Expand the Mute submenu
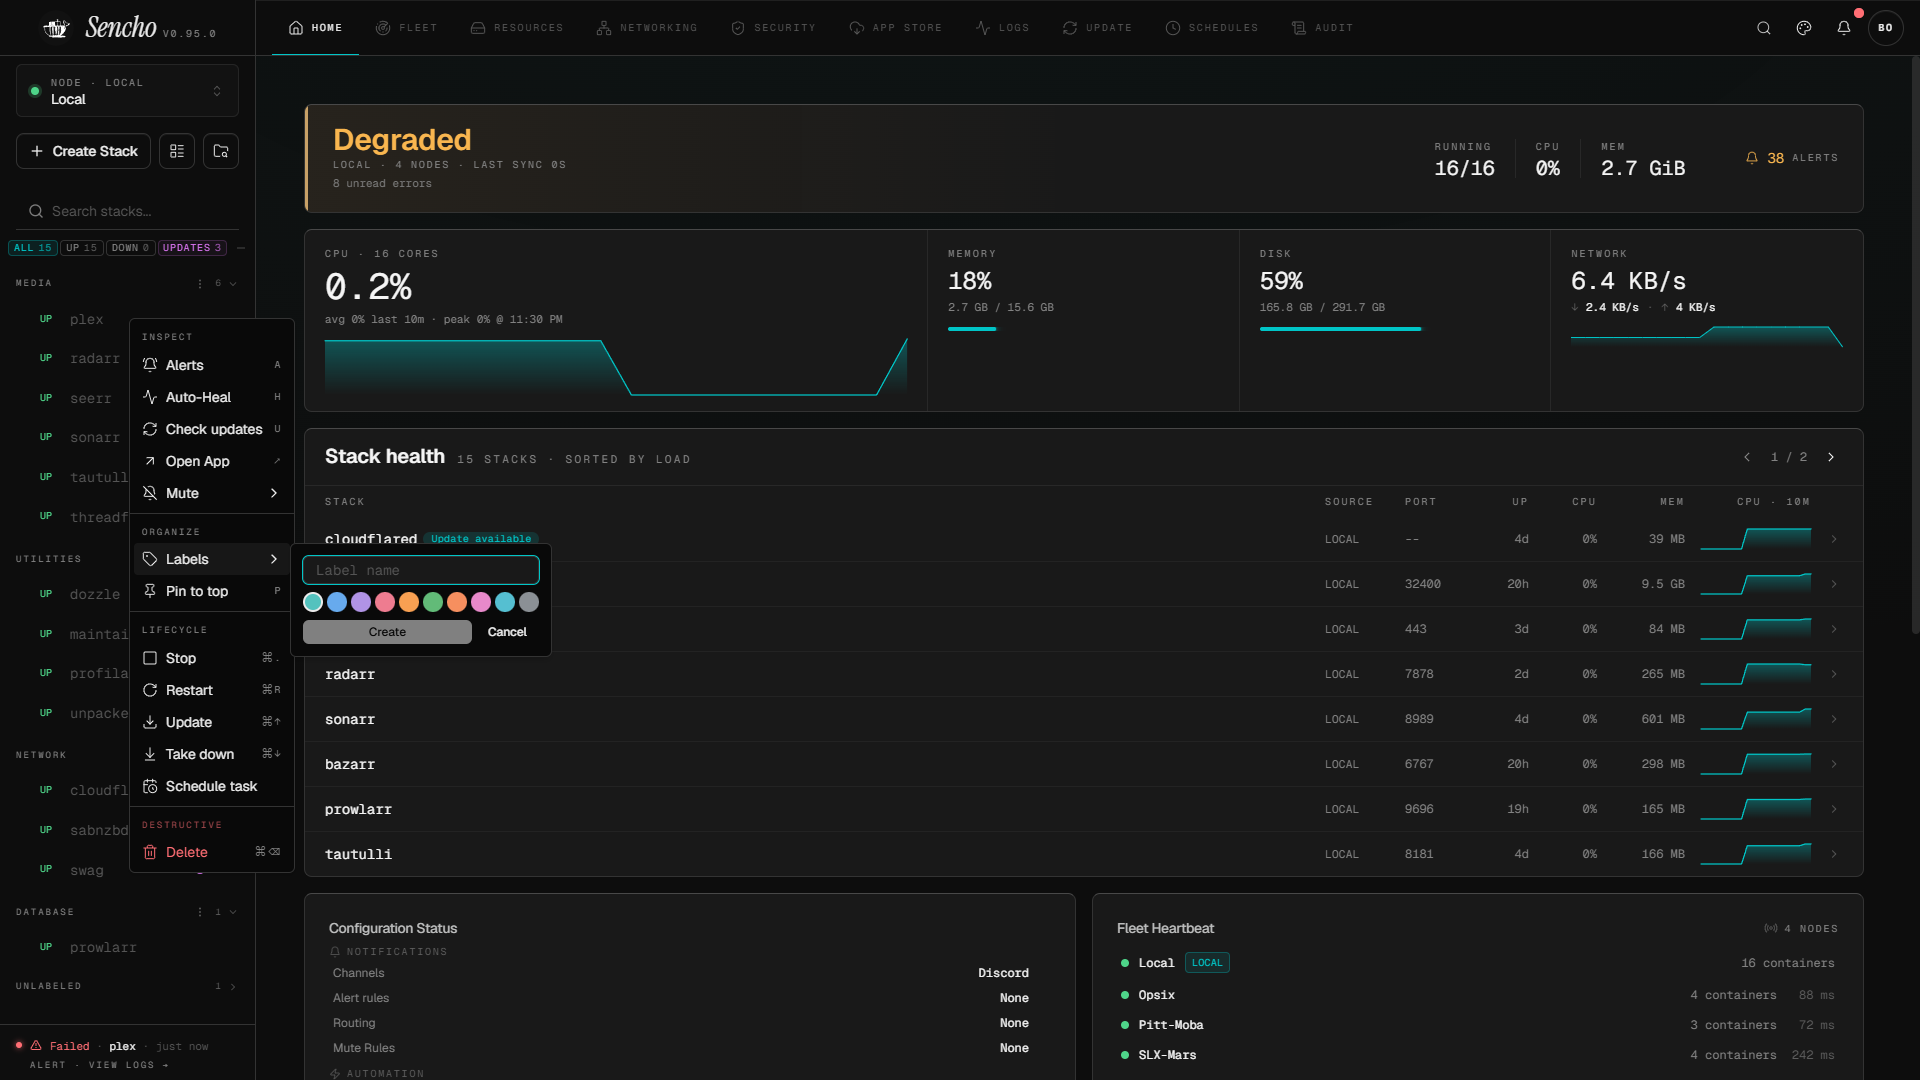 pyautogui.click(x=211, y=493)
